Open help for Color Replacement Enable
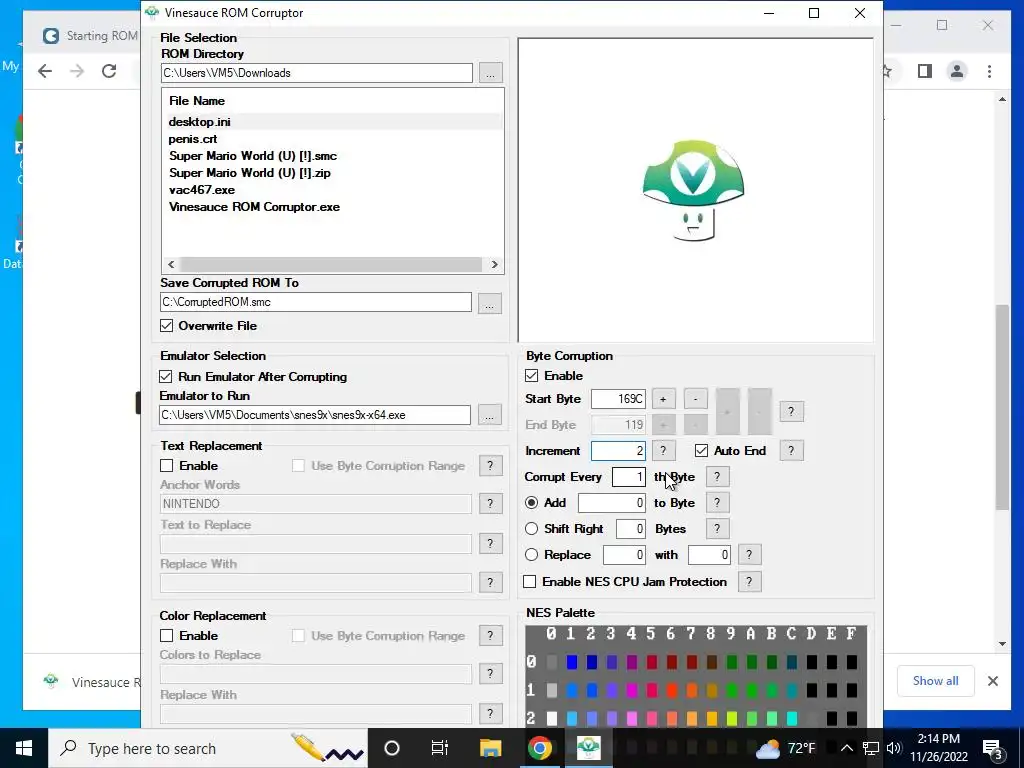The width and height of the screenshot is (1024, 768). pyautogui.click(x=490, y=635)
